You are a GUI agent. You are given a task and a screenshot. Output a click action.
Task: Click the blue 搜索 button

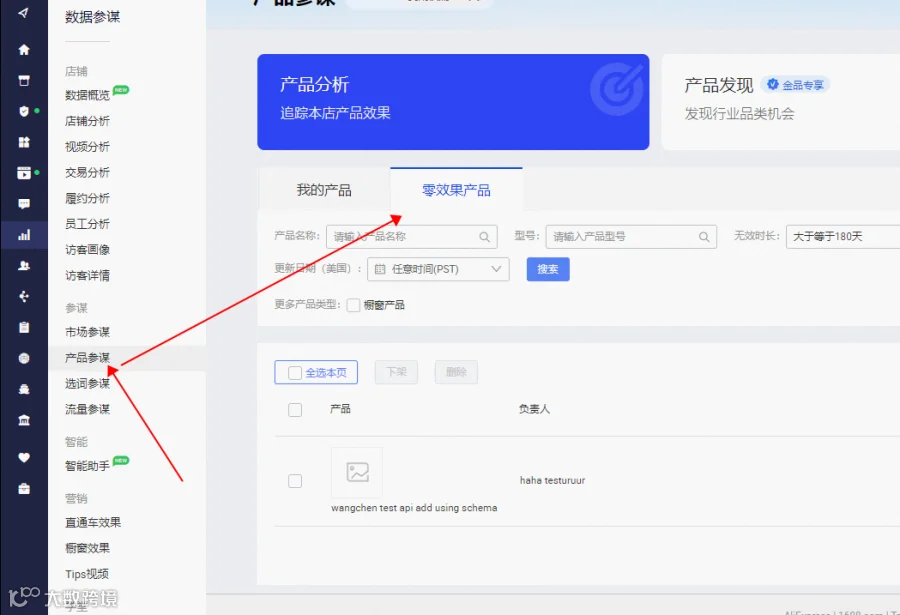548,269
